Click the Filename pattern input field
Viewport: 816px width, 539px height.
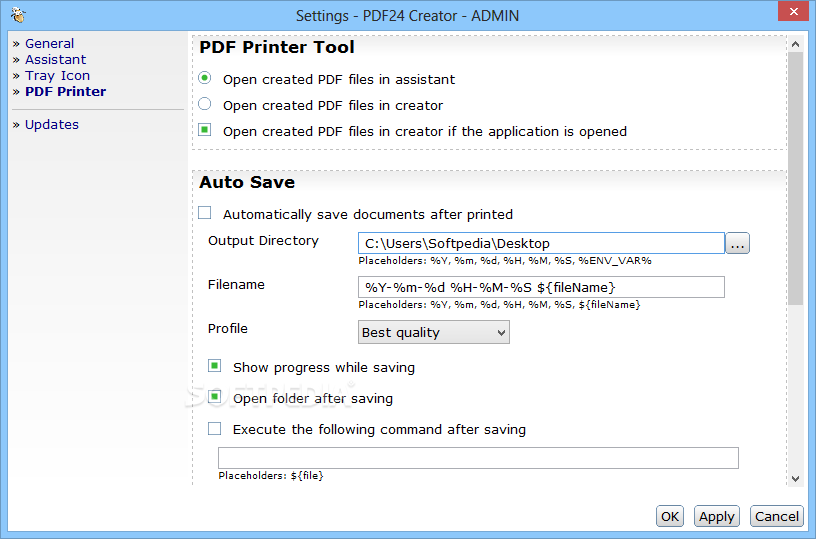[541, 287]
